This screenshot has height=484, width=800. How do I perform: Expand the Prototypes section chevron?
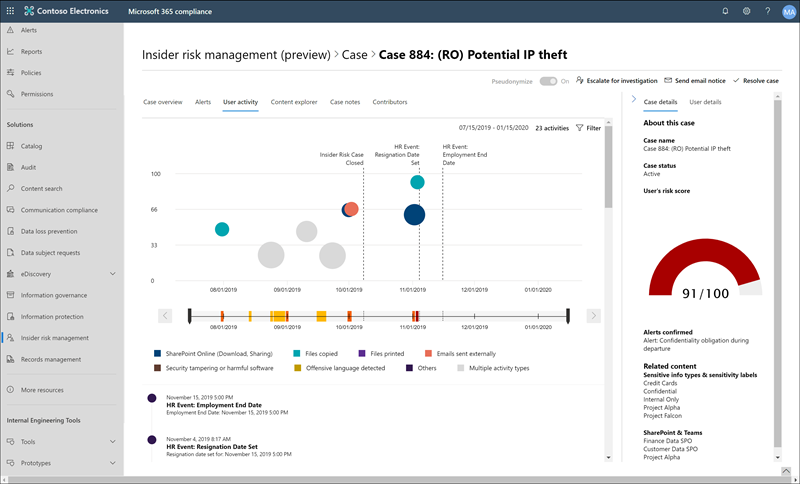point(112,463)
